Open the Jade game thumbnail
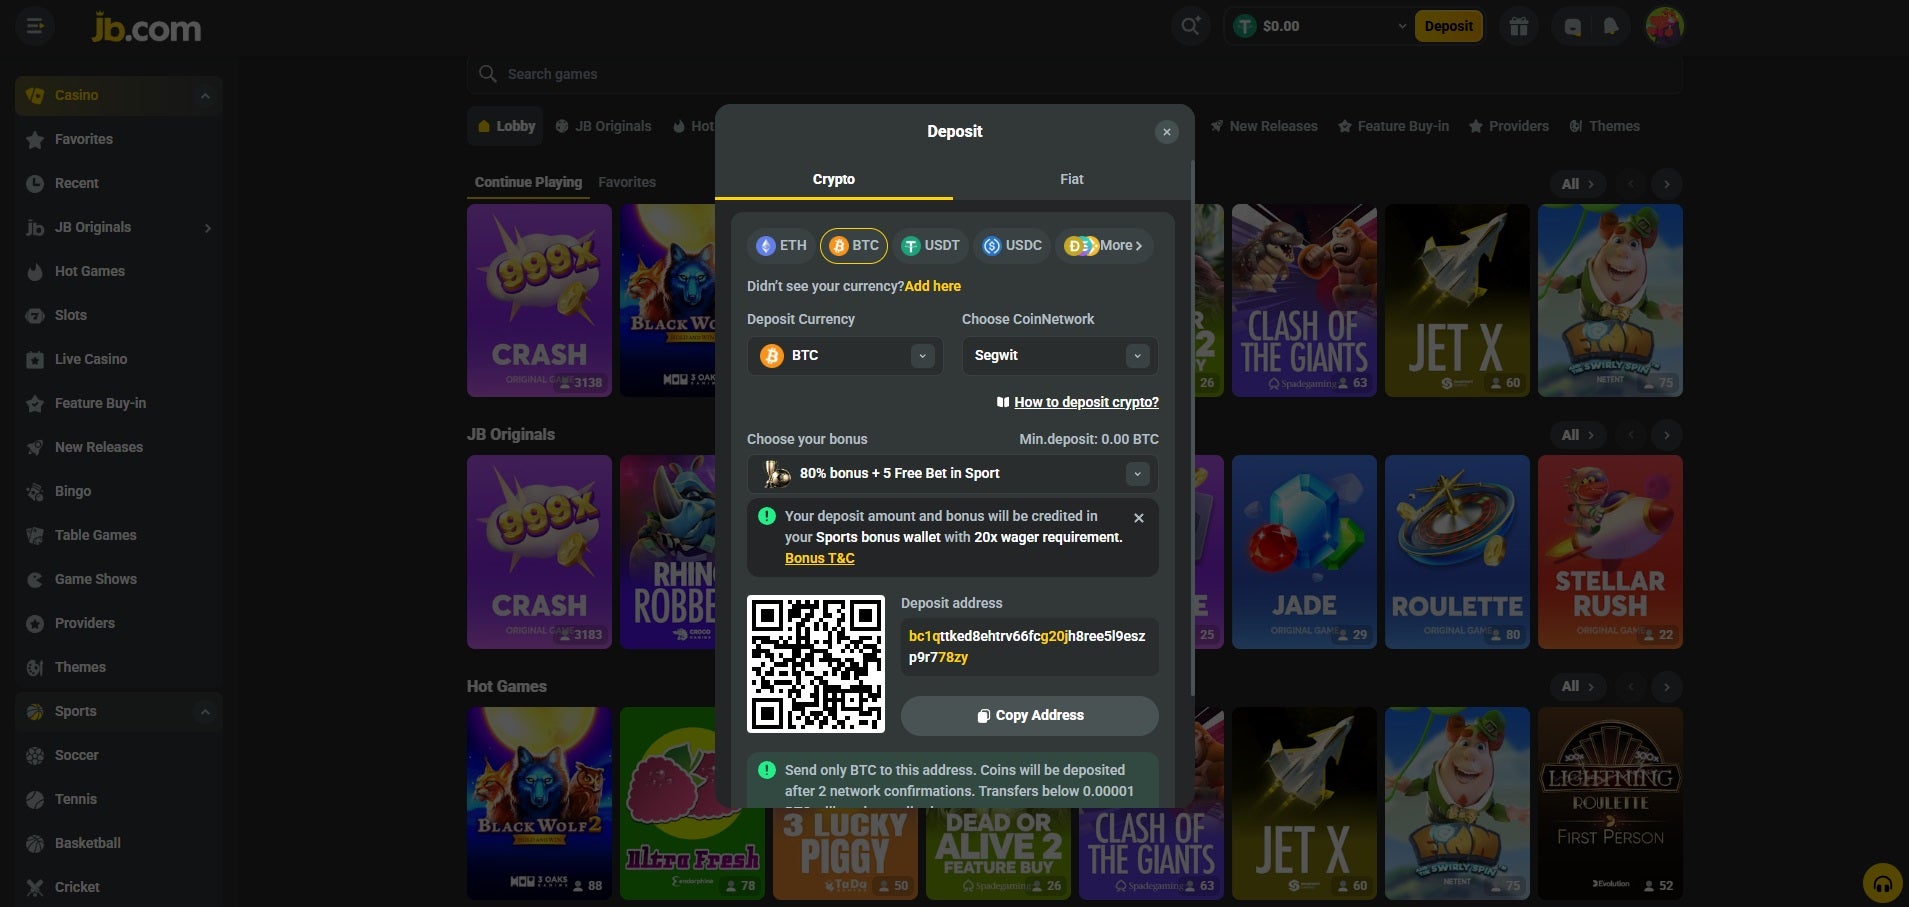1909x907 pixels. click(1304, 552)
